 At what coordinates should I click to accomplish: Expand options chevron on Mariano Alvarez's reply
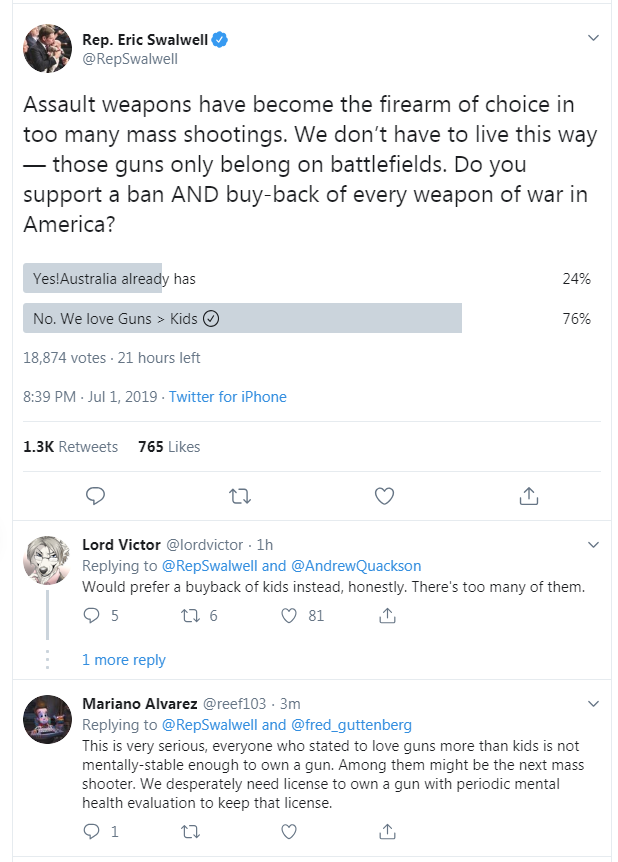click(x=593, y=704)
